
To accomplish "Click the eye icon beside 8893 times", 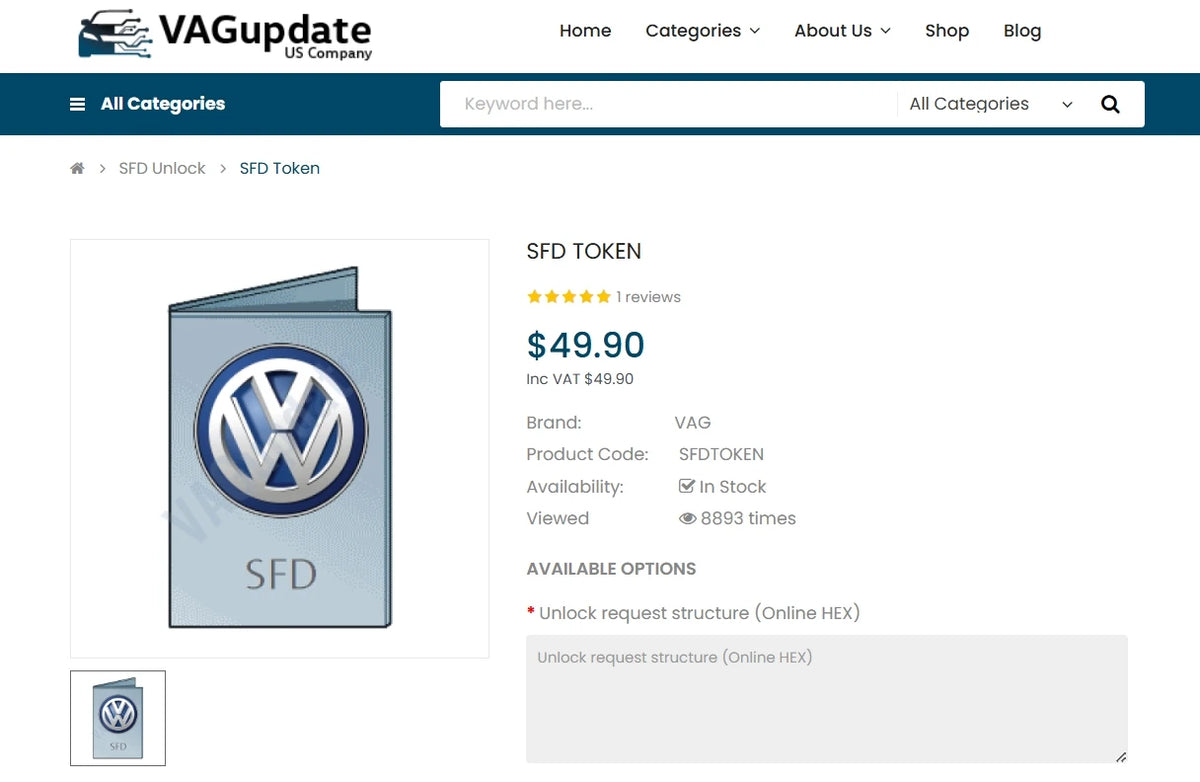I will point(687,518).
